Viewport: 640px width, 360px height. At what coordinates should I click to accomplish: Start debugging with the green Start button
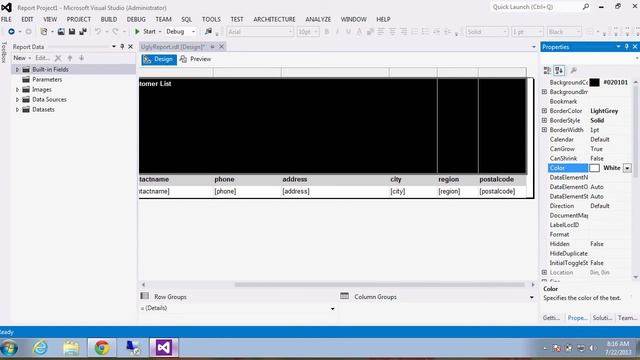coord(145,31)
